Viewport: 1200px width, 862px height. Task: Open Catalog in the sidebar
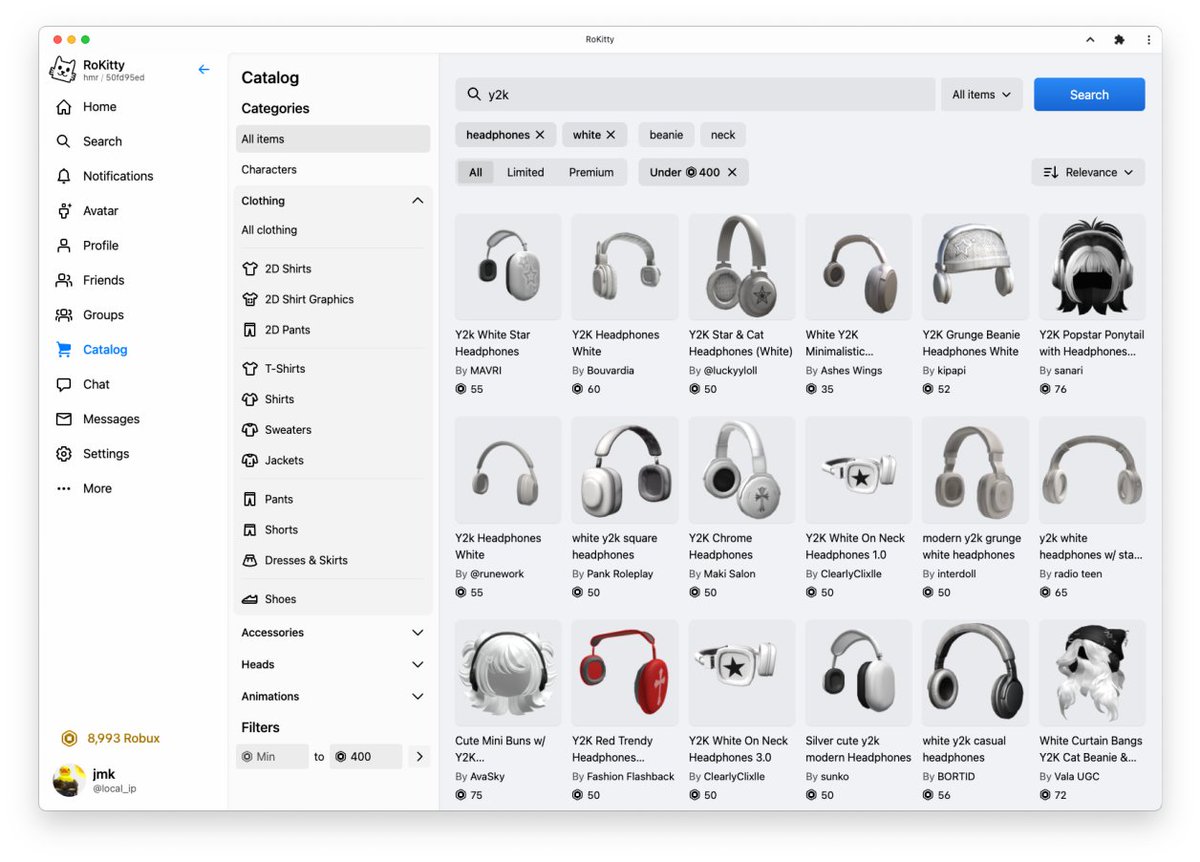tap(105, 350)
